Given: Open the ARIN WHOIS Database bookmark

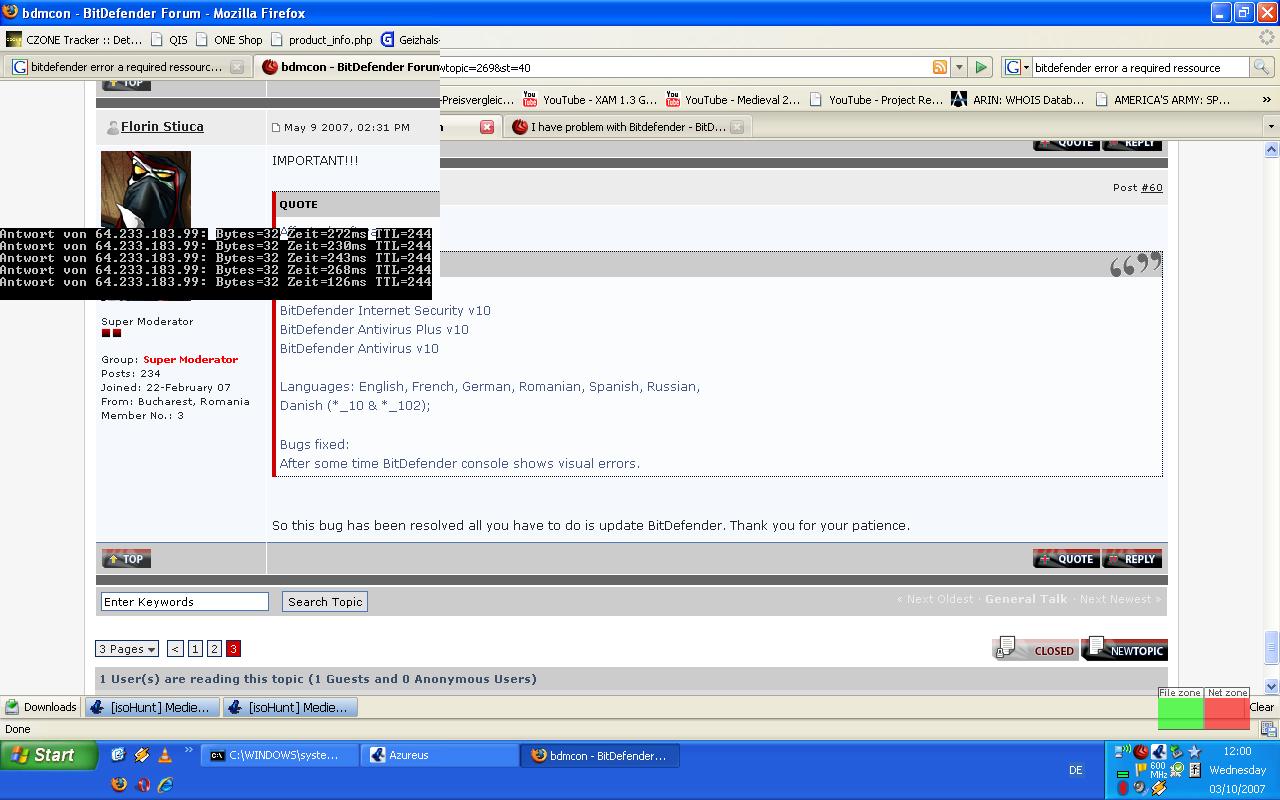Looking at the screenshot, I should pos(1019,99).
